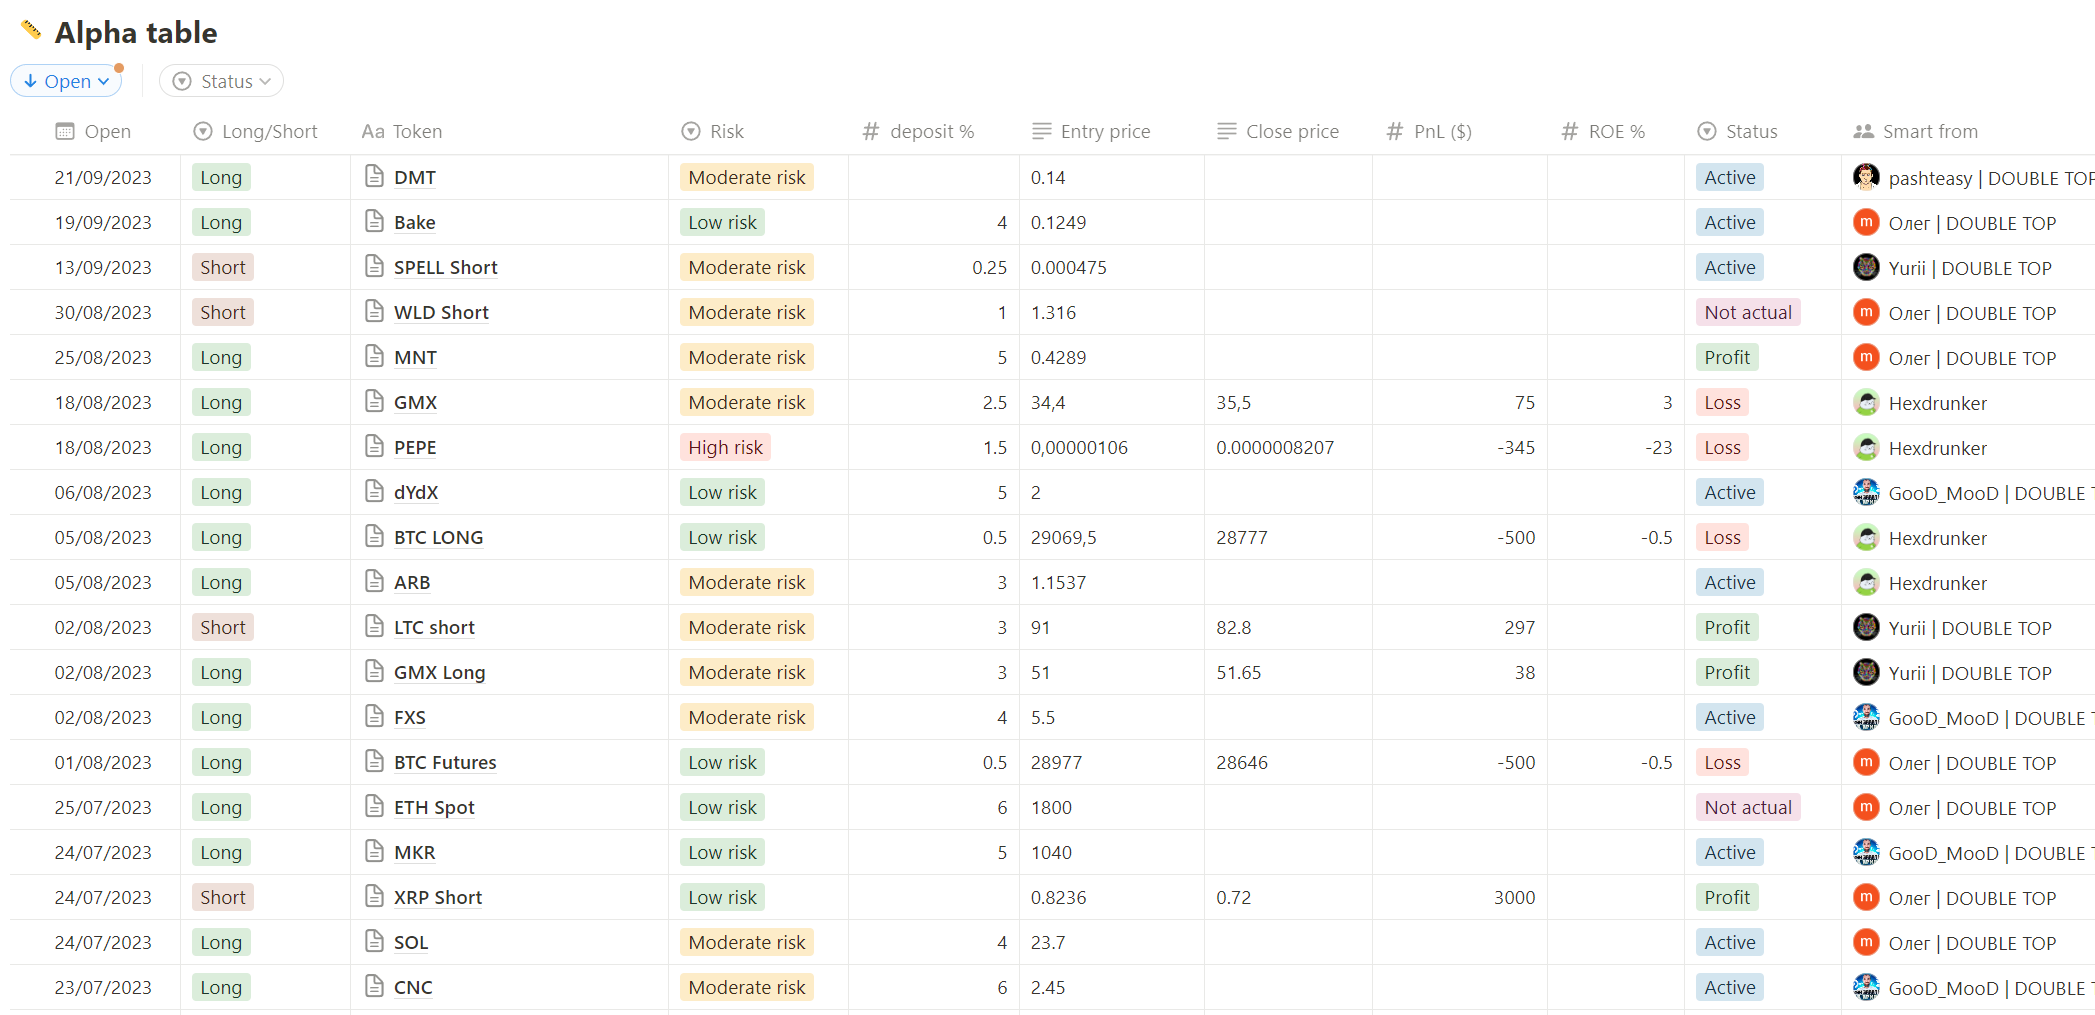2095x1015 pixels.
Task: Click the page icon beside PEPE token
Action: tap(374, 447)
